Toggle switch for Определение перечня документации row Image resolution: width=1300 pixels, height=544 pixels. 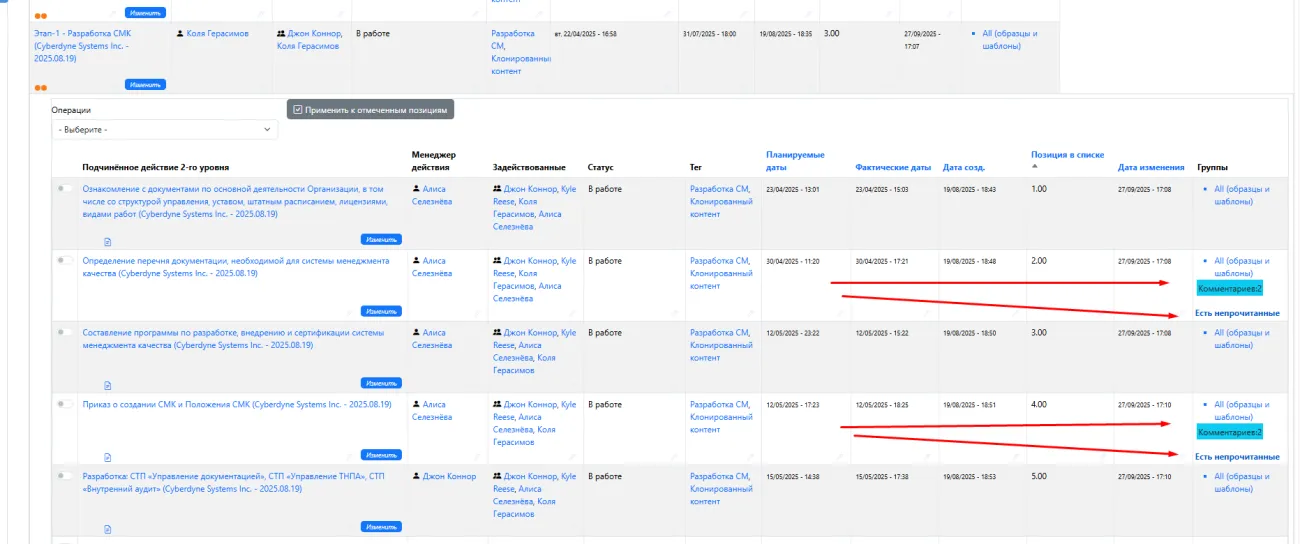point(65,260)
